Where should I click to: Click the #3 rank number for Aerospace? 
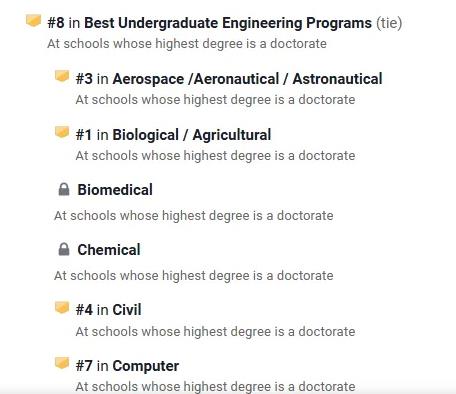point(84,79)
